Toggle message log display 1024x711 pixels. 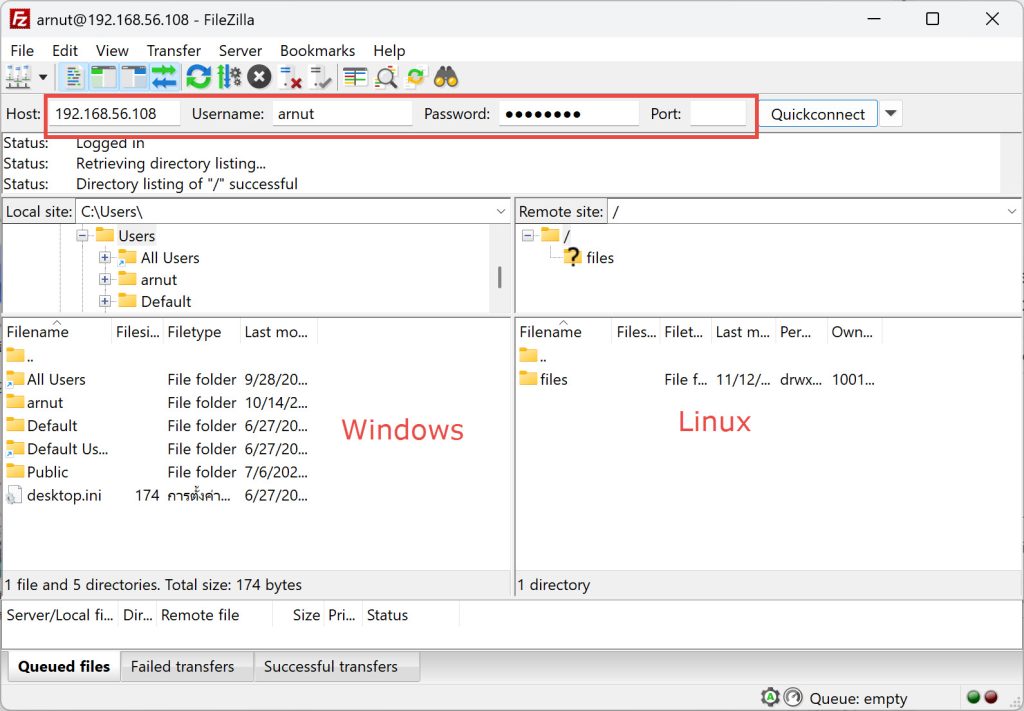pos(73,77)
